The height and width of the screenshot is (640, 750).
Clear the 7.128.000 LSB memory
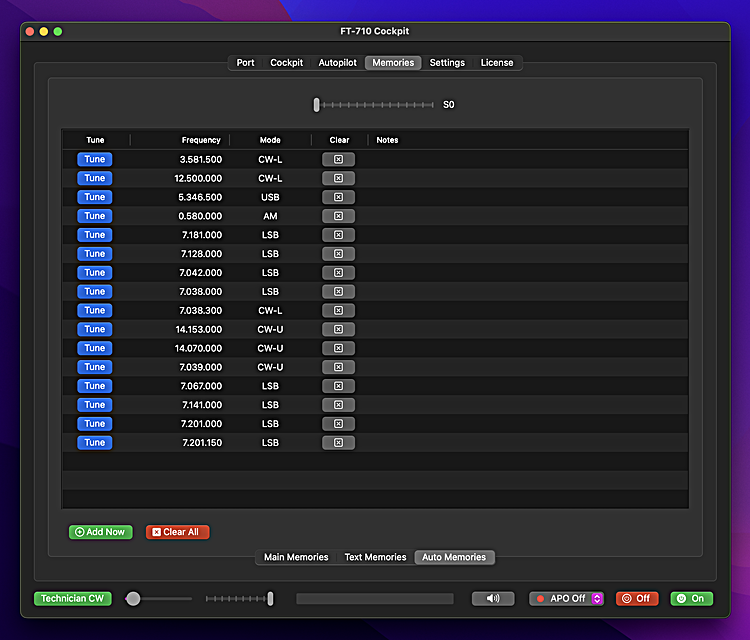(338, 254)
